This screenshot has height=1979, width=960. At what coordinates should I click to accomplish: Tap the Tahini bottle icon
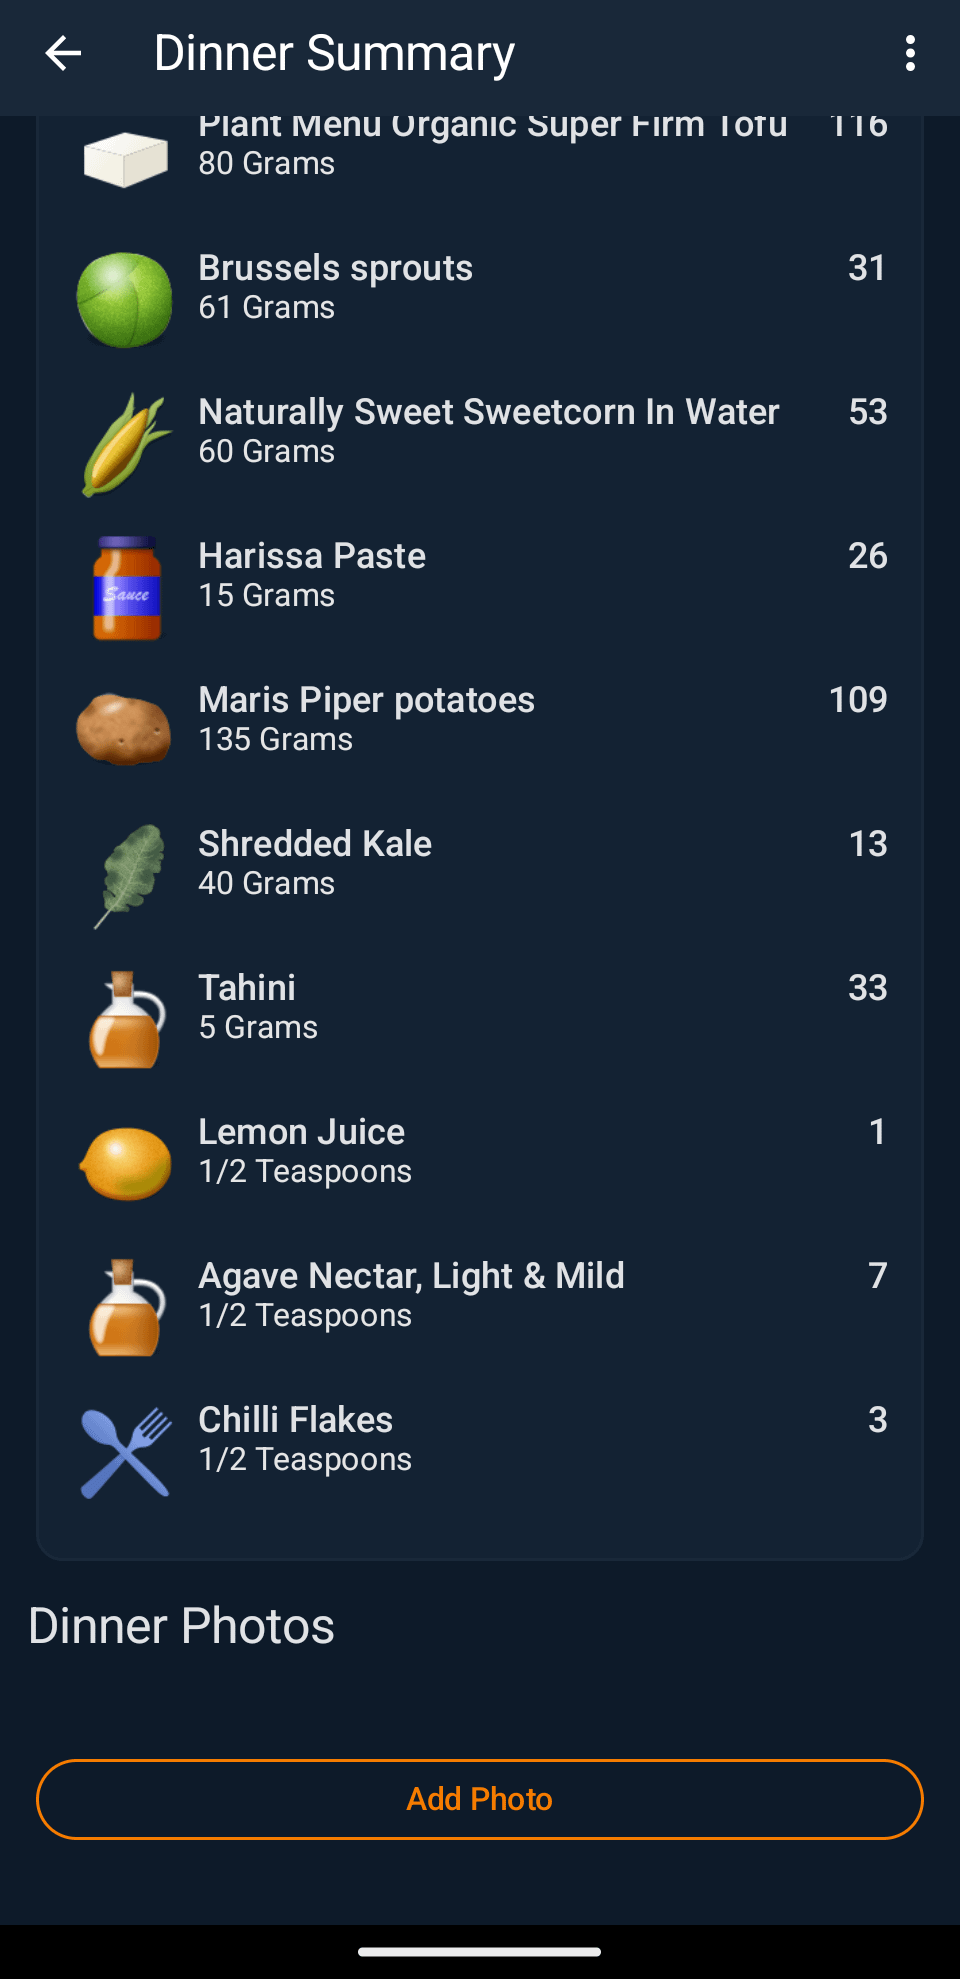126,1020
